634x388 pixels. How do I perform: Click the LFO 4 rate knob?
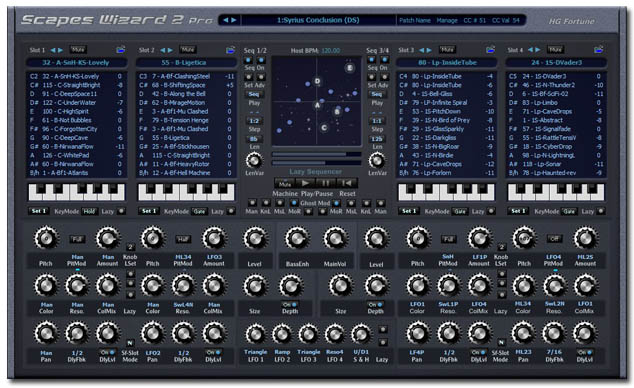tap(334, 335)
